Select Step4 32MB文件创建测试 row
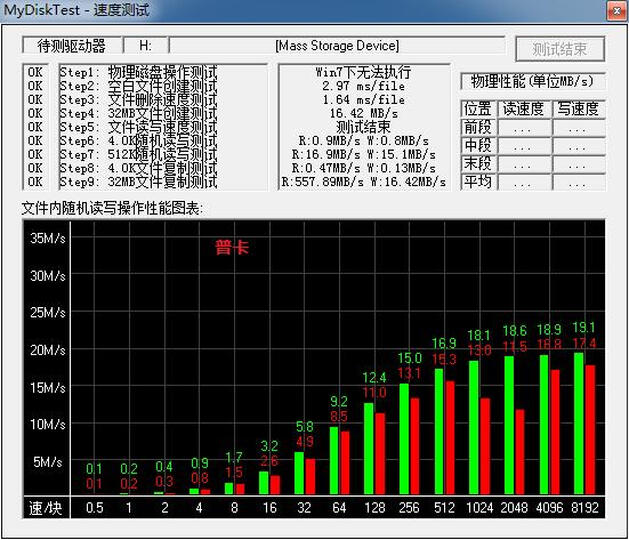This screenshot has width=629, height=540. click(138, 114)
